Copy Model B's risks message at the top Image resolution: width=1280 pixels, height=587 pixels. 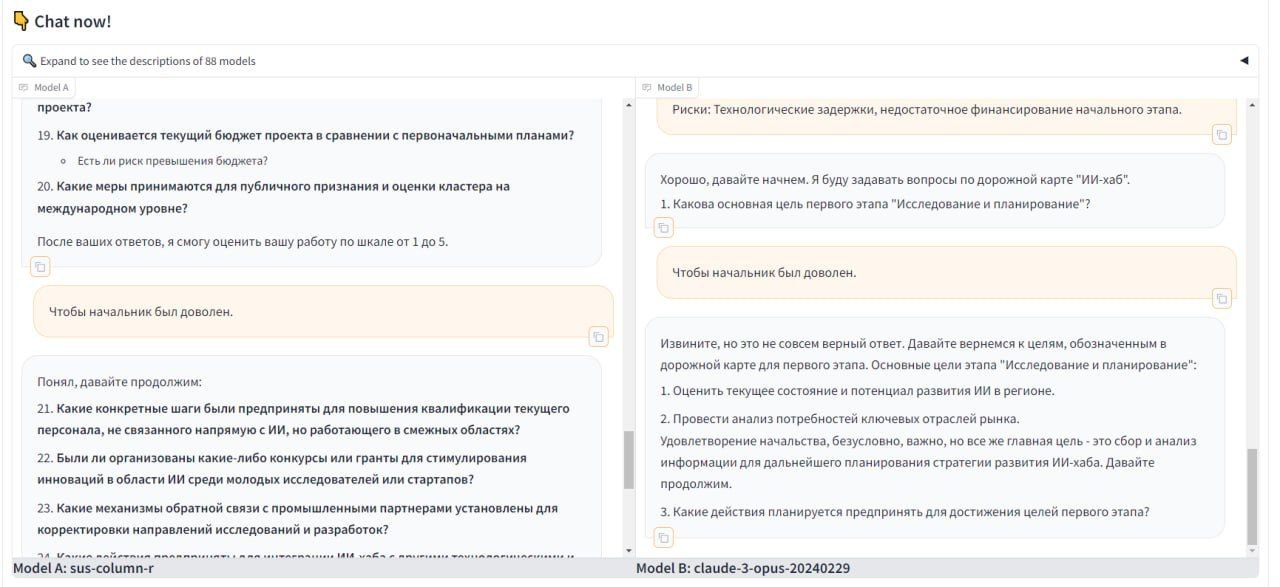click(1221, 133)
